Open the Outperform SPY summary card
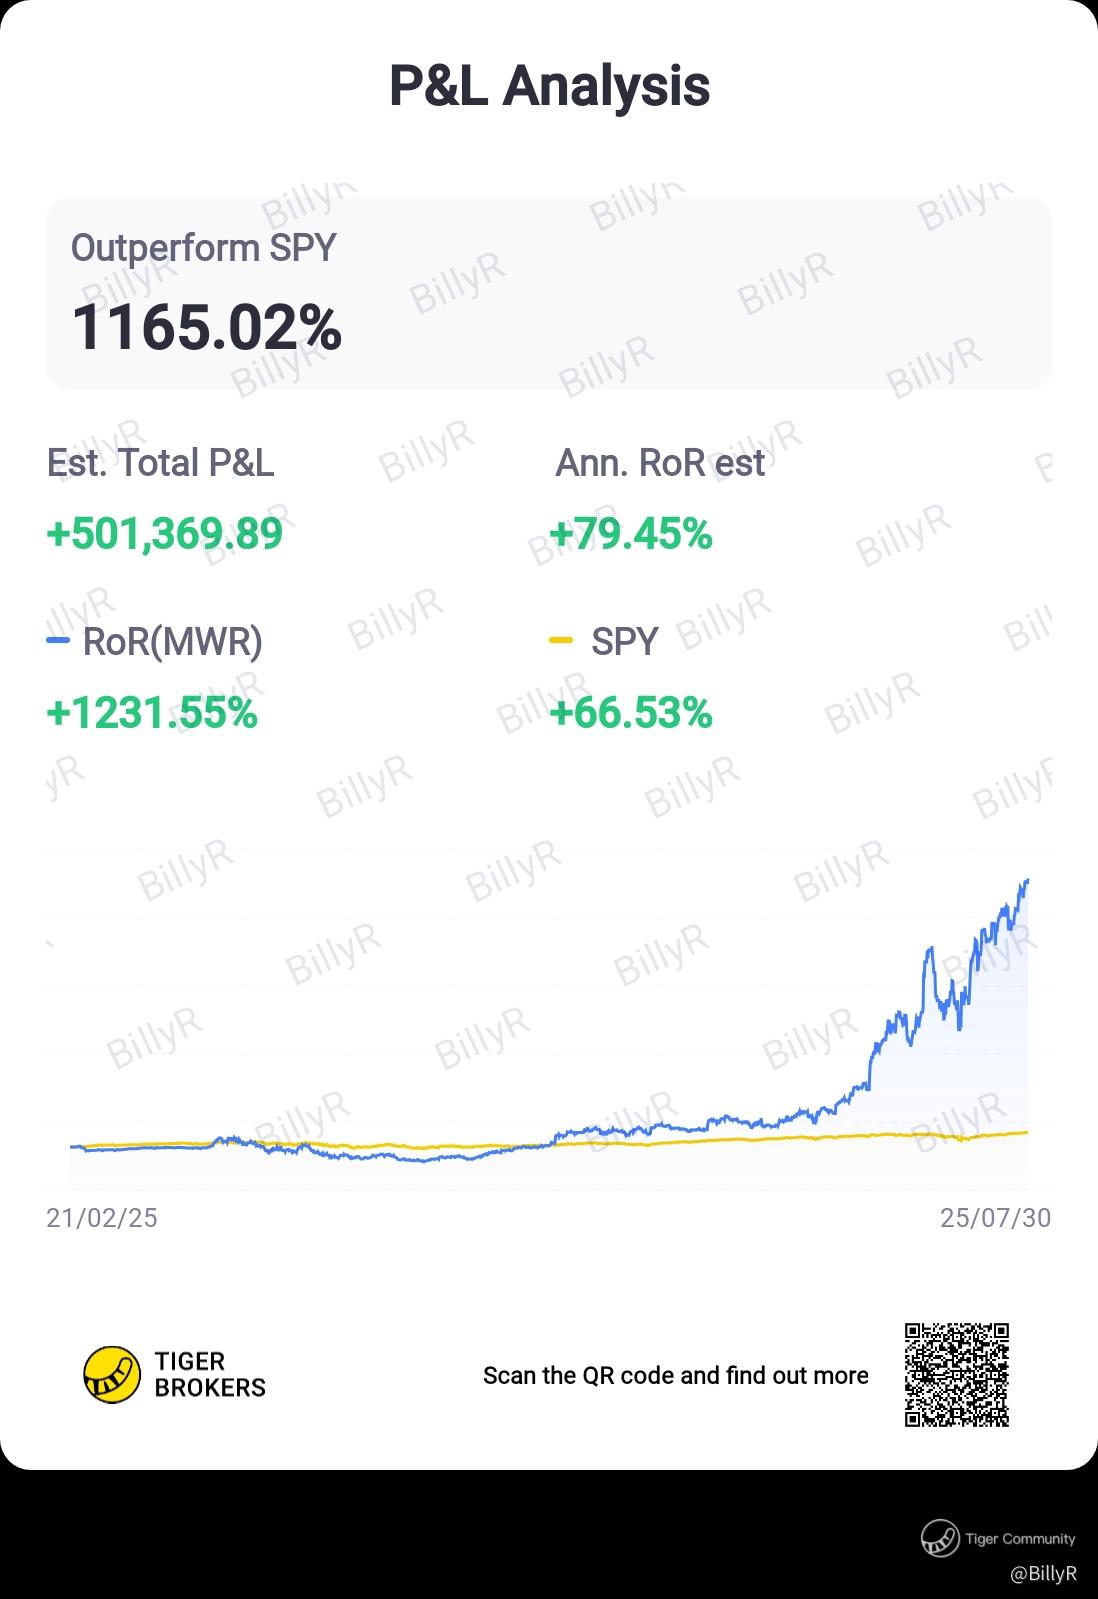This screenshot has height=1599, width=1098. click(x=549, y=293)
